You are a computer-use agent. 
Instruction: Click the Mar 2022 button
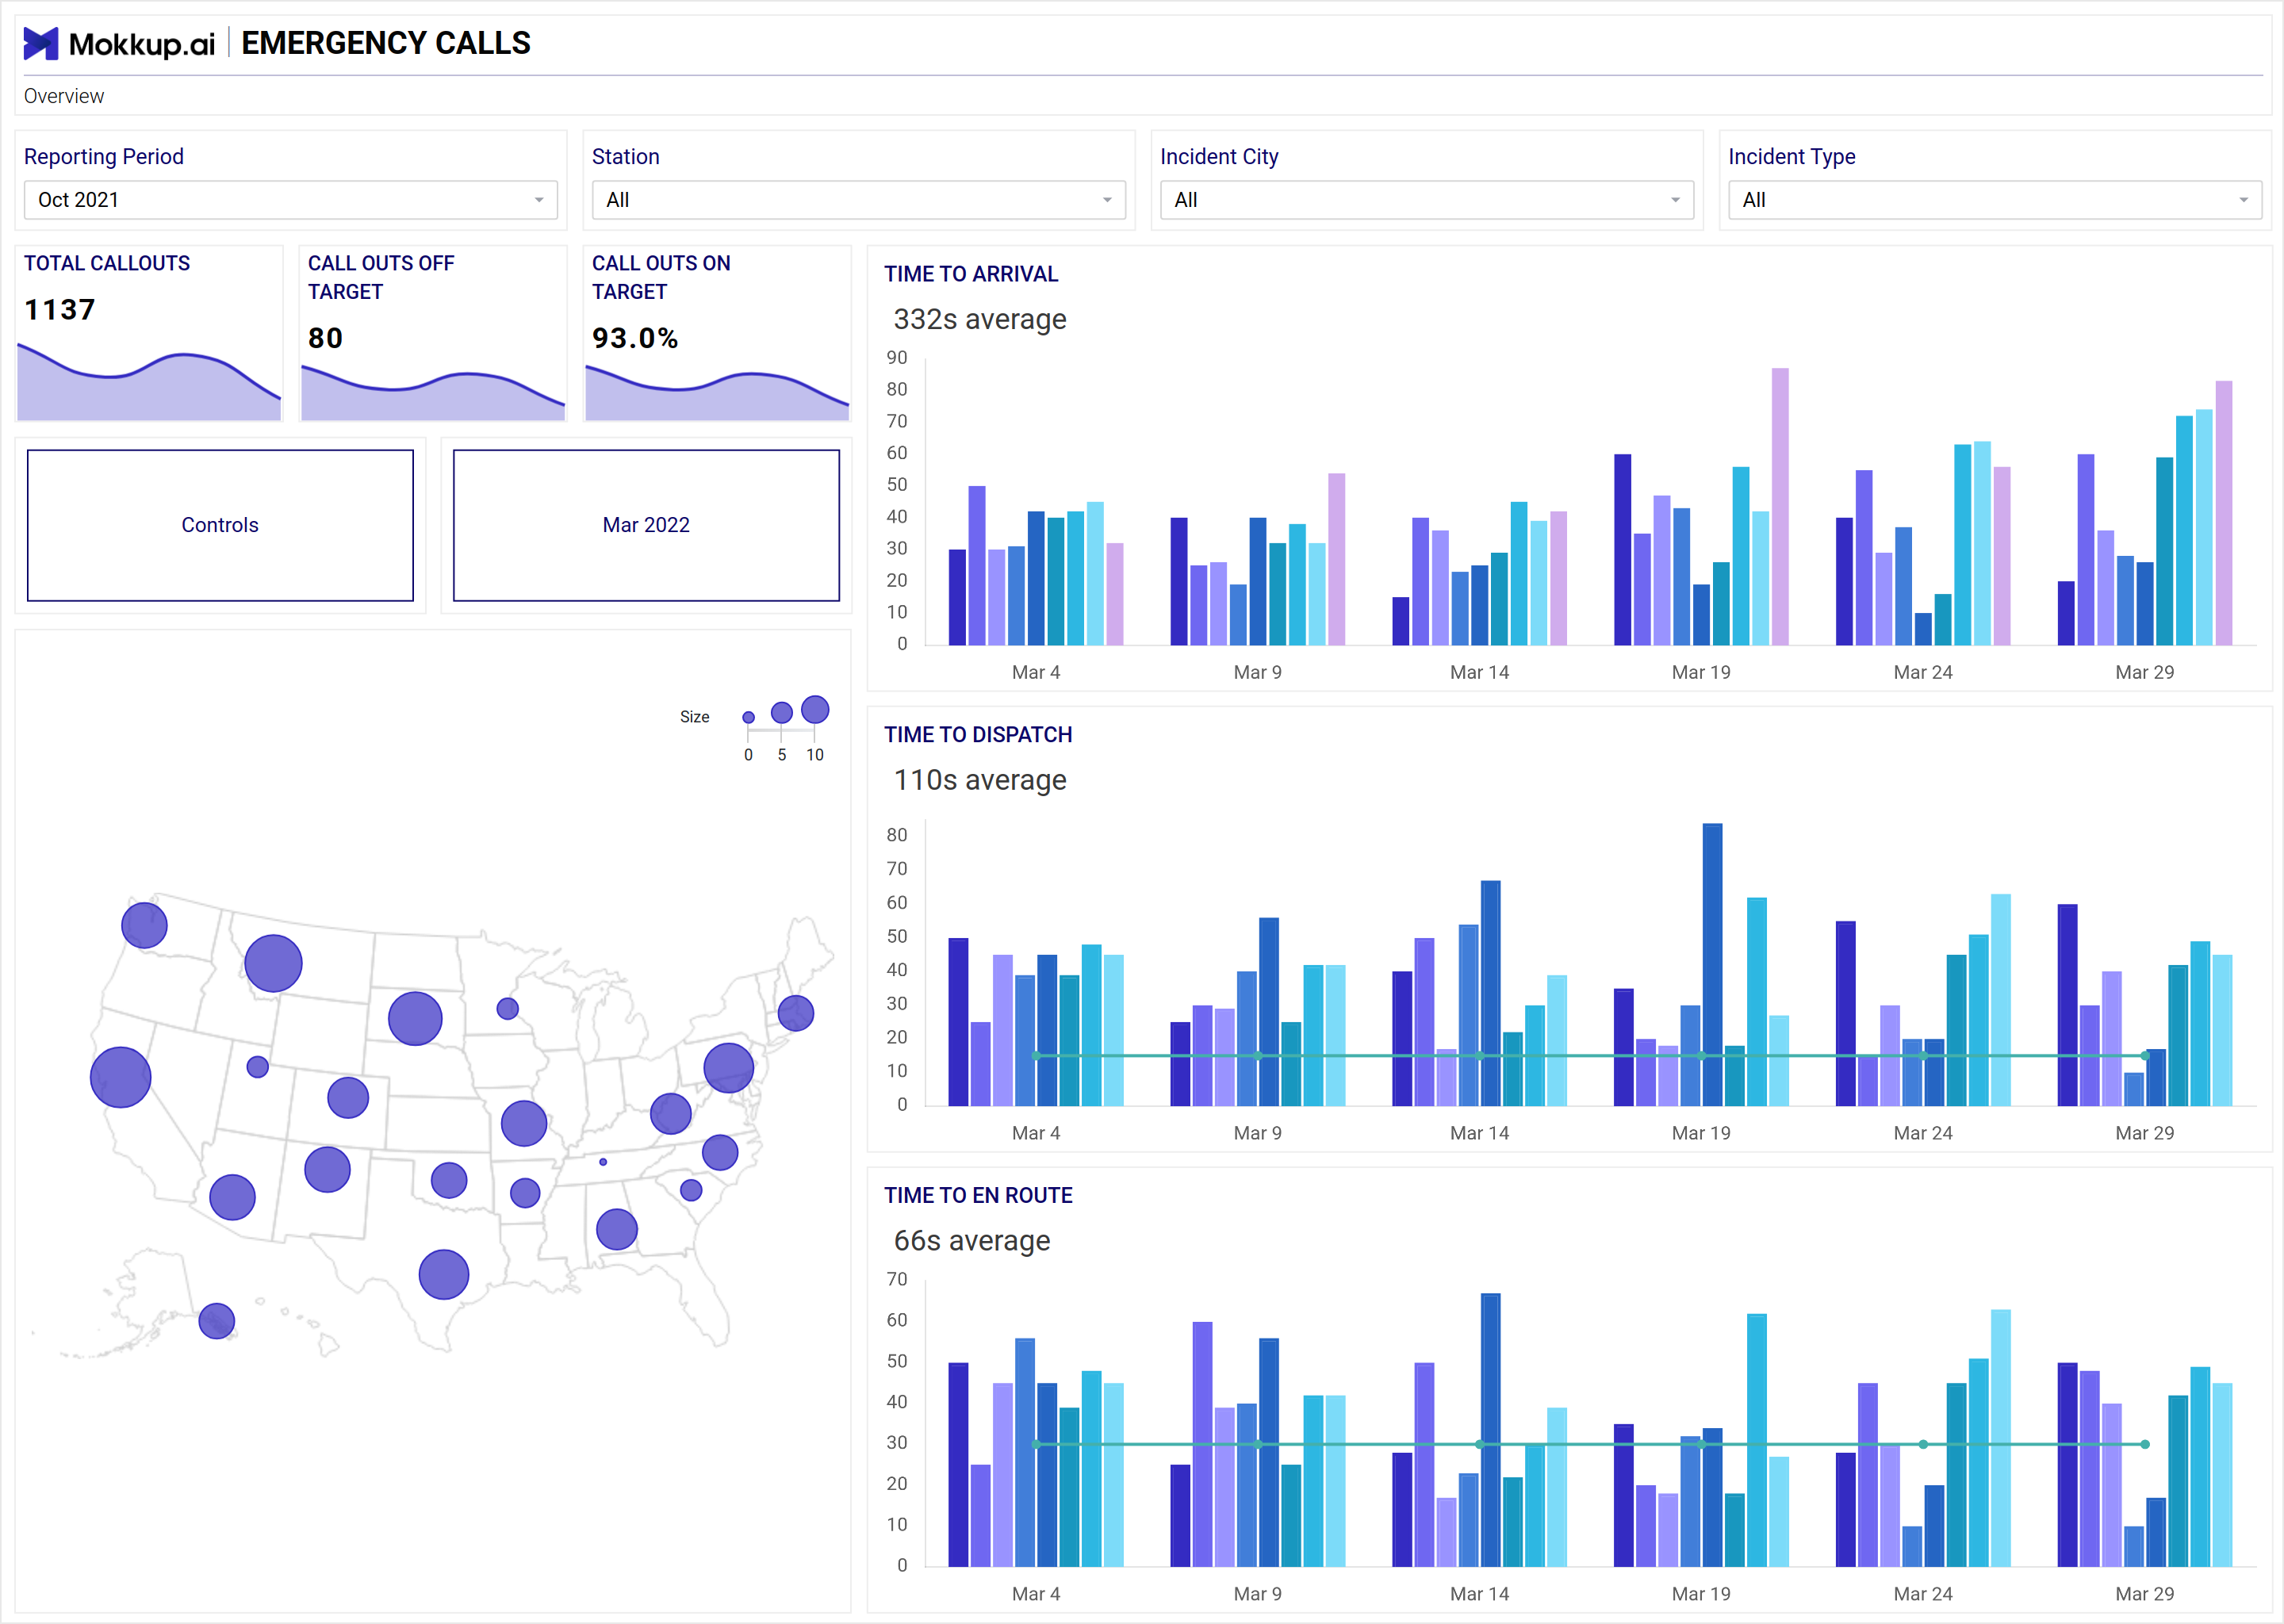tap(646, 525)
